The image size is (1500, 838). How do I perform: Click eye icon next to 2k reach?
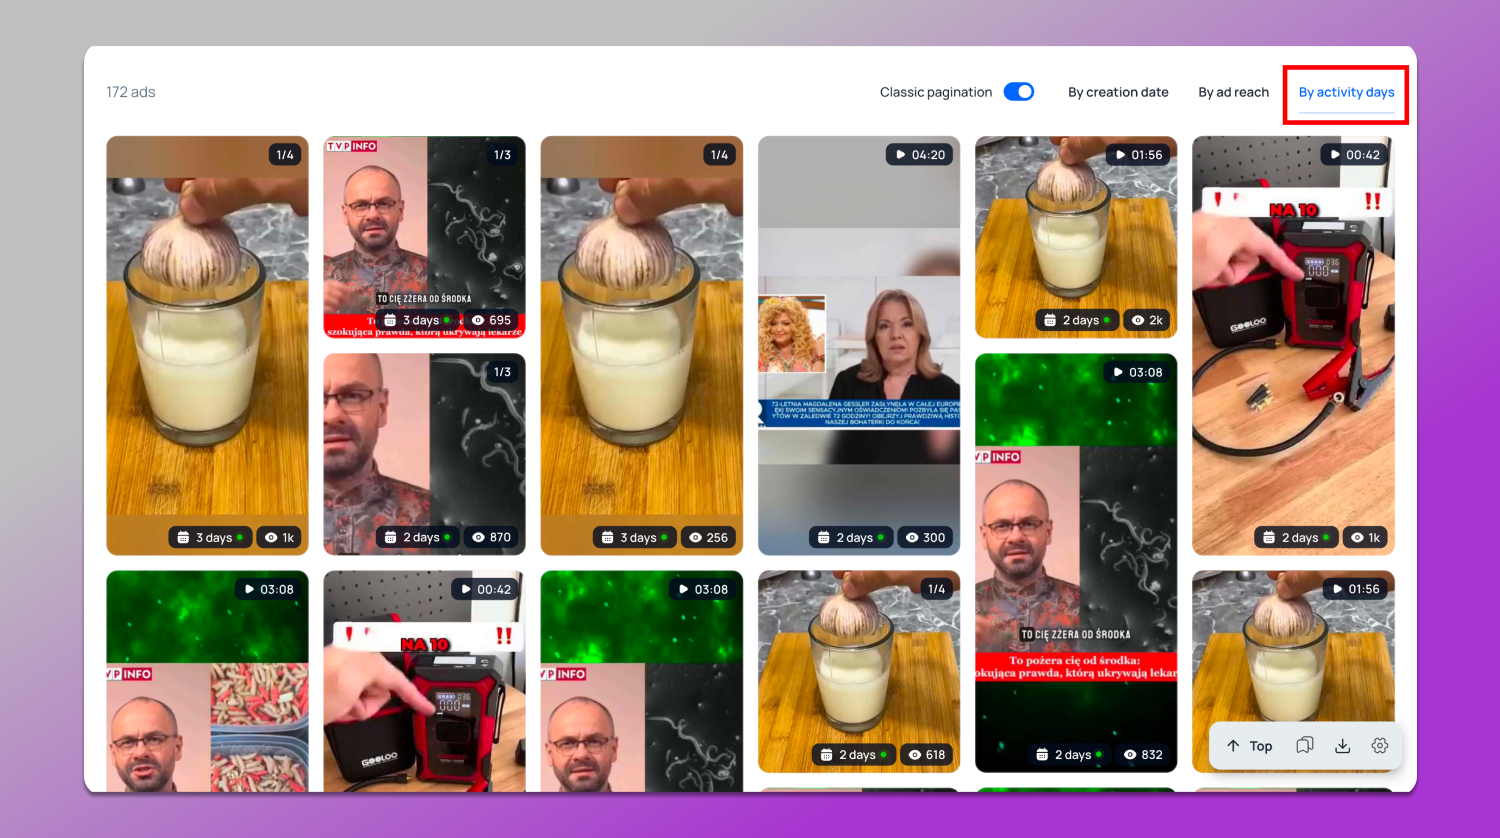pos(1137,320)
